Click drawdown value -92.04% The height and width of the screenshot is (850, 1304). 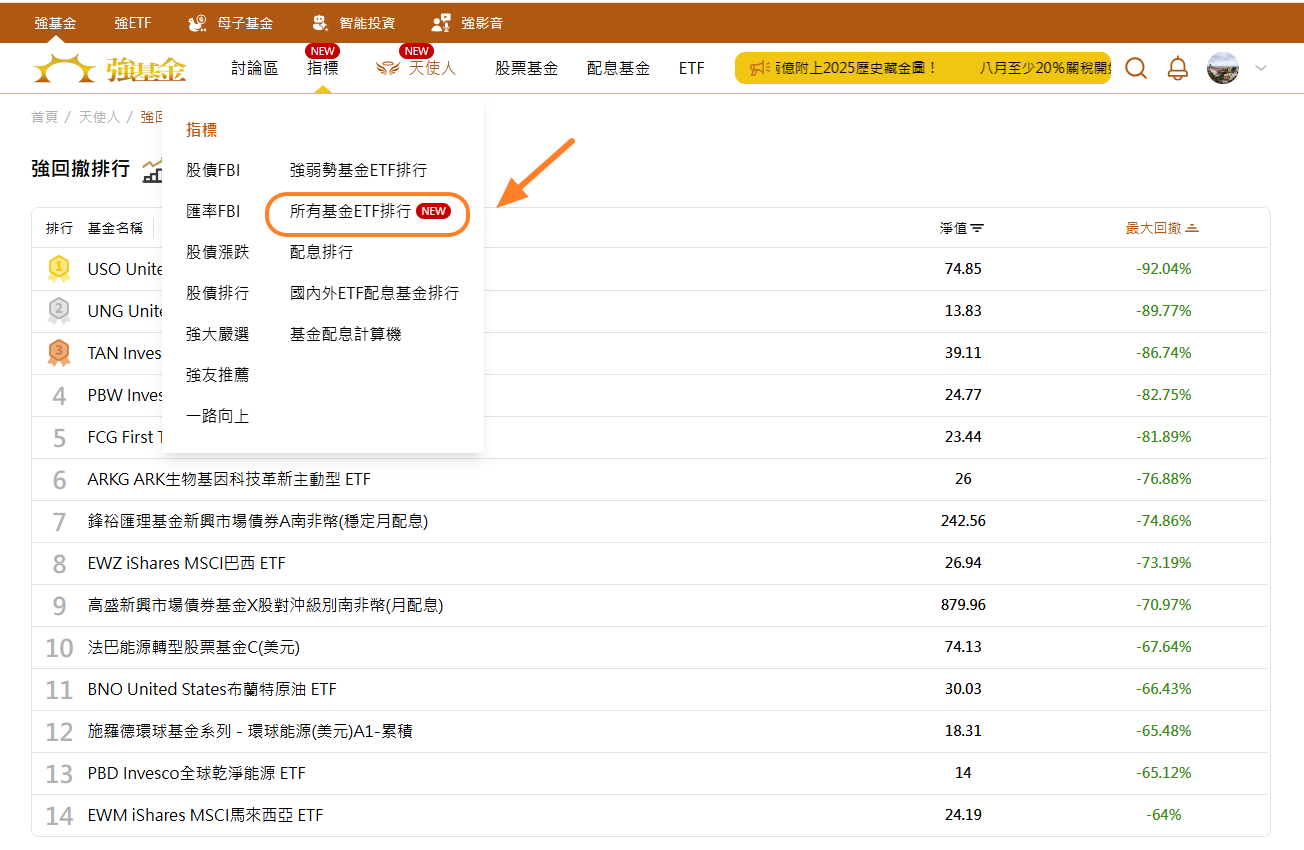coord(1163,269)
